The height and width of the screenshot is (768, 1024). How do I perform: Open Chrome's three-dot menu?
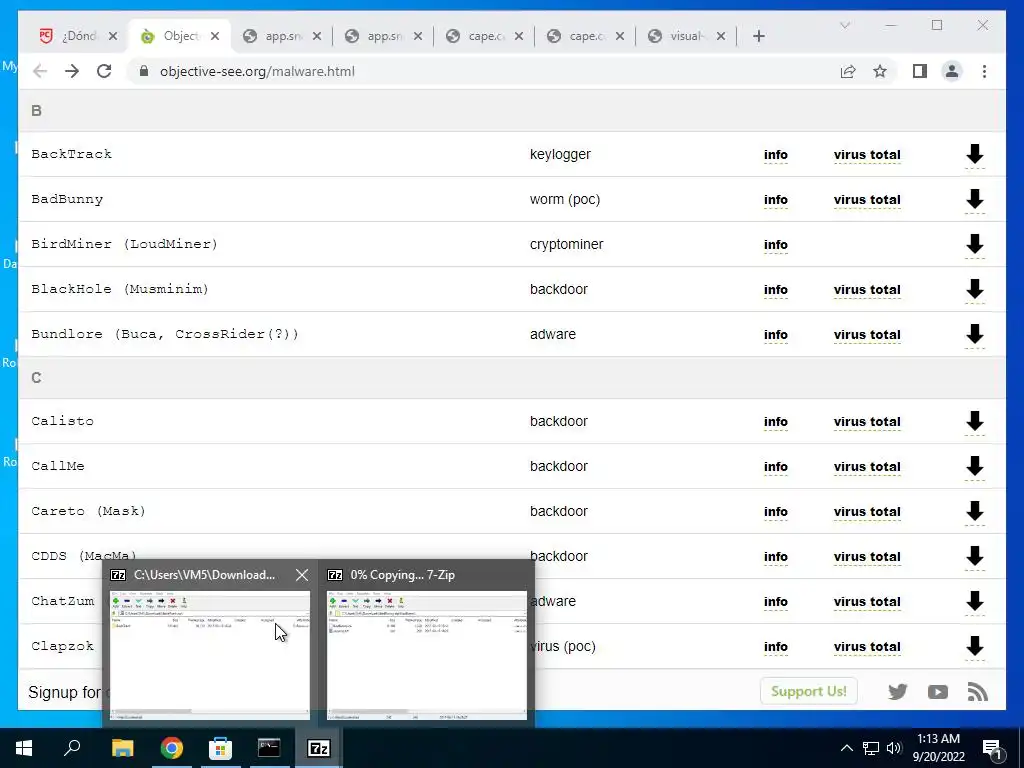pyautogui.click(x=984, y=71)
